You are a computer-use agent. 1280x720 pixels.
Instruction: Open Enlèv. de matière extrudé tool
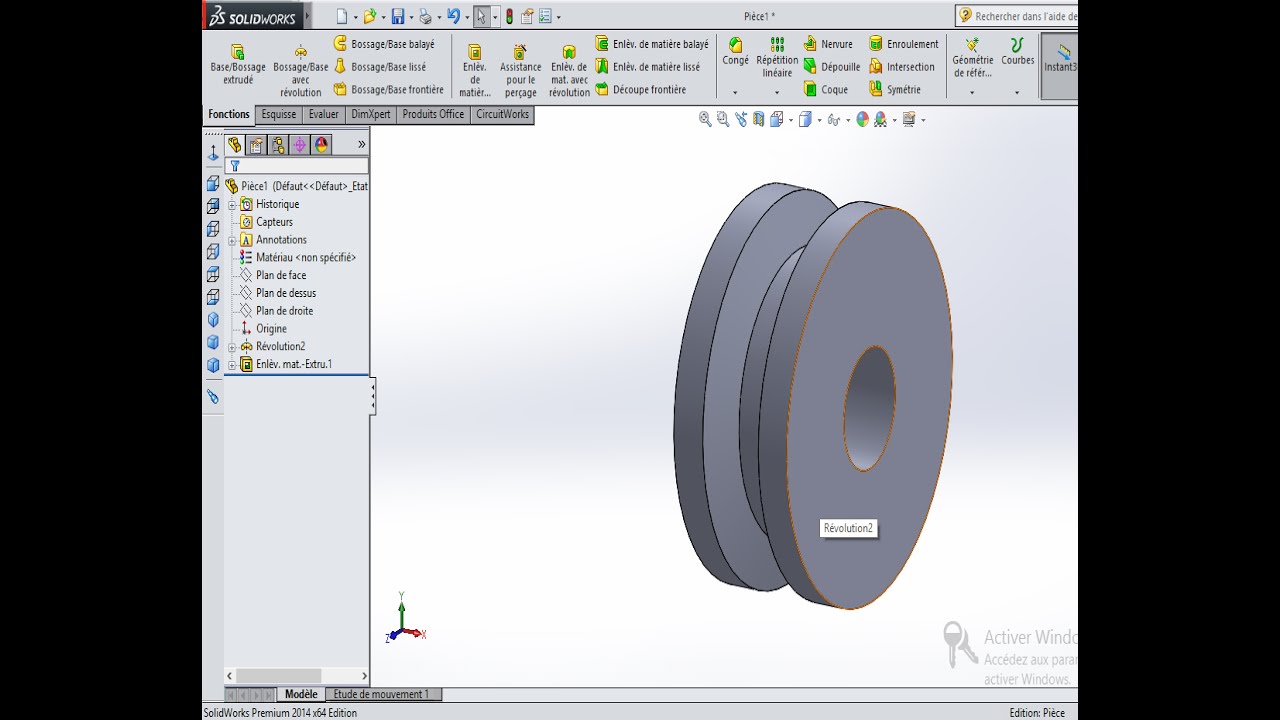(x=475, y=70)
